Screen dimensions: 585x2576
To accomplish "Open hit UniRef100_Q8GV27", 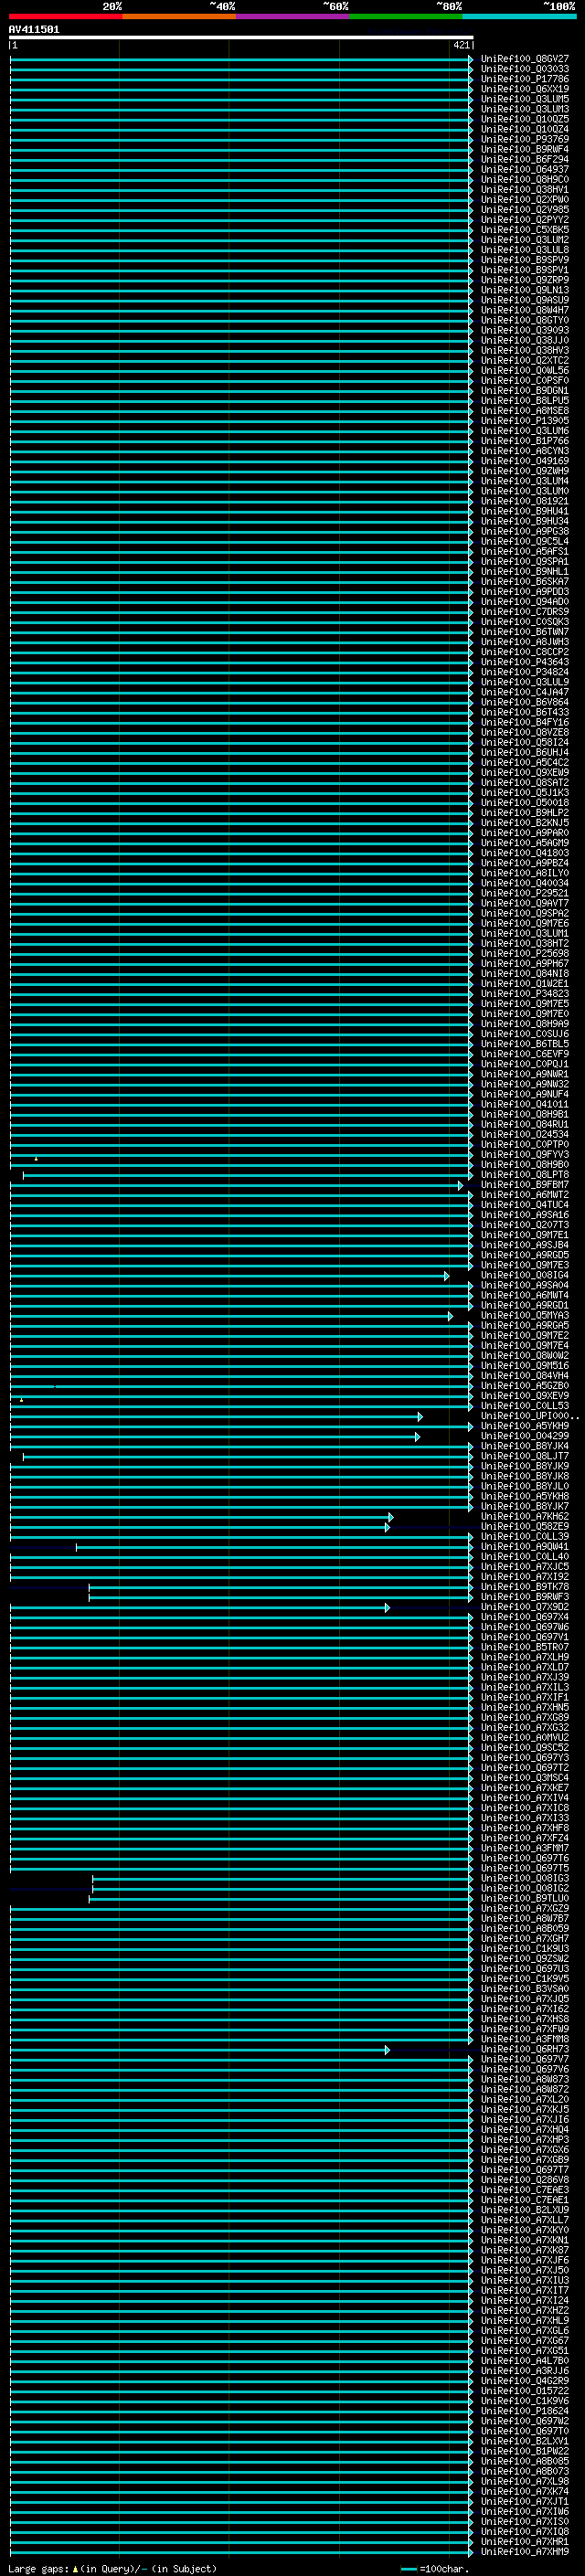I will point(525,59).
